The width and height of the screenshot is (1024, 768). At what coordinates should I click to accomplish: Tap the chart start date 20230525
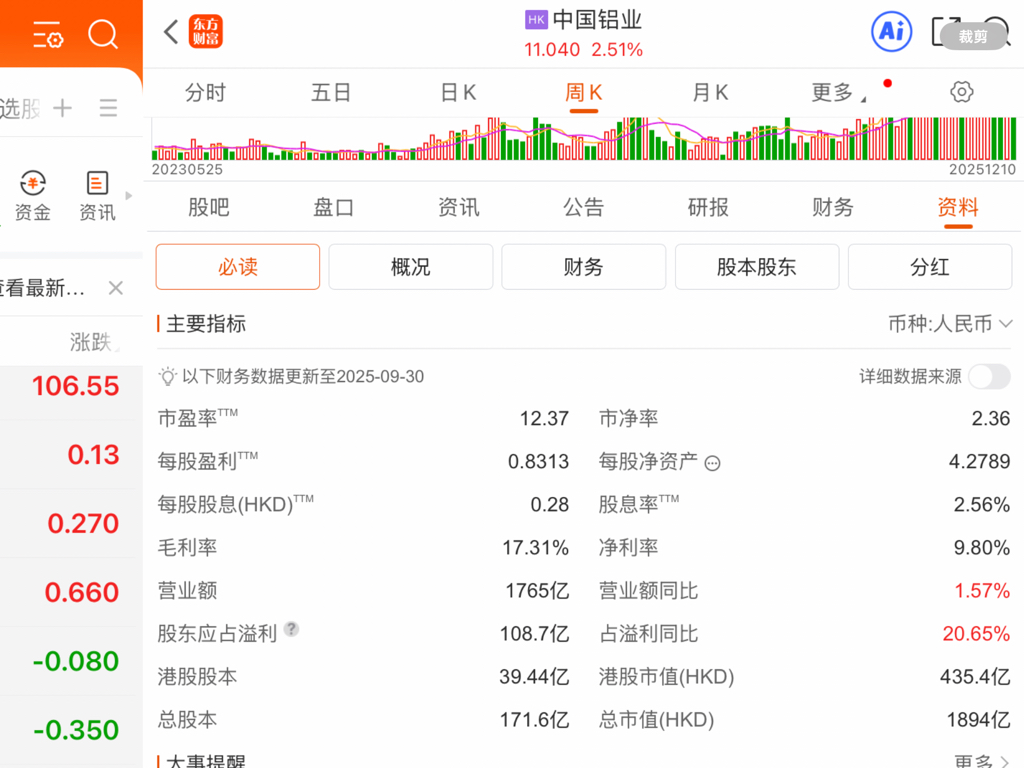point(187,169)
